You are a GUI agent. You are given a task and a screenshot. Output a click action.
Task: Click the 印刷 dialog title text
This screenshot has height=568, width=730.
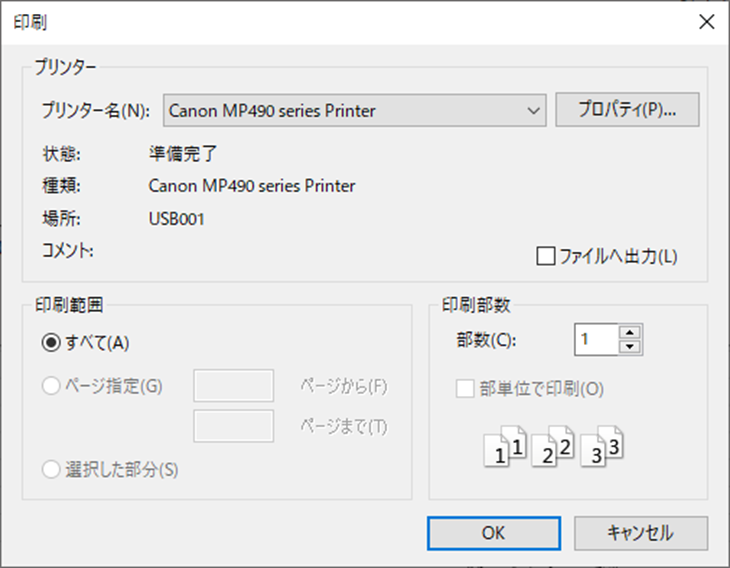tap(30, 22)
